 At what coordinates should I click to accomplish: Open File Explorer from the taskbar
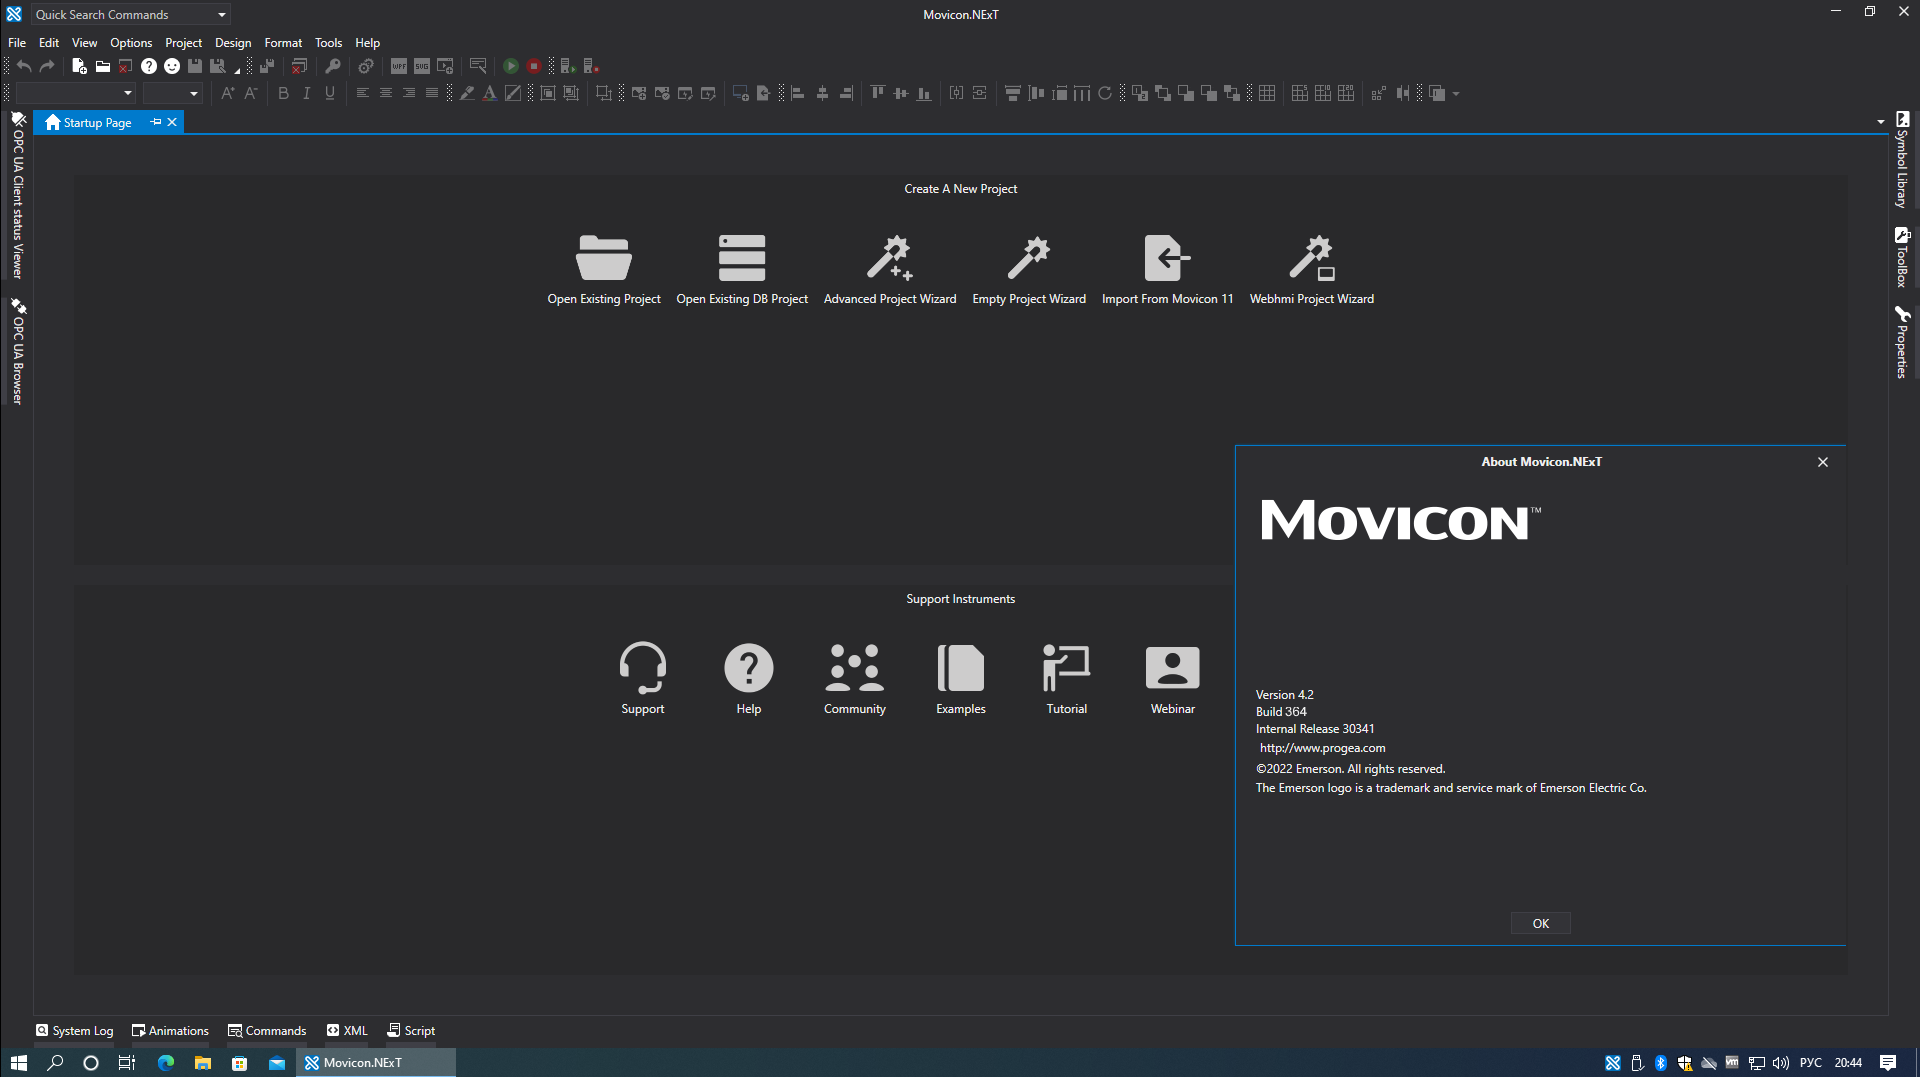[x=203, y=1063]
